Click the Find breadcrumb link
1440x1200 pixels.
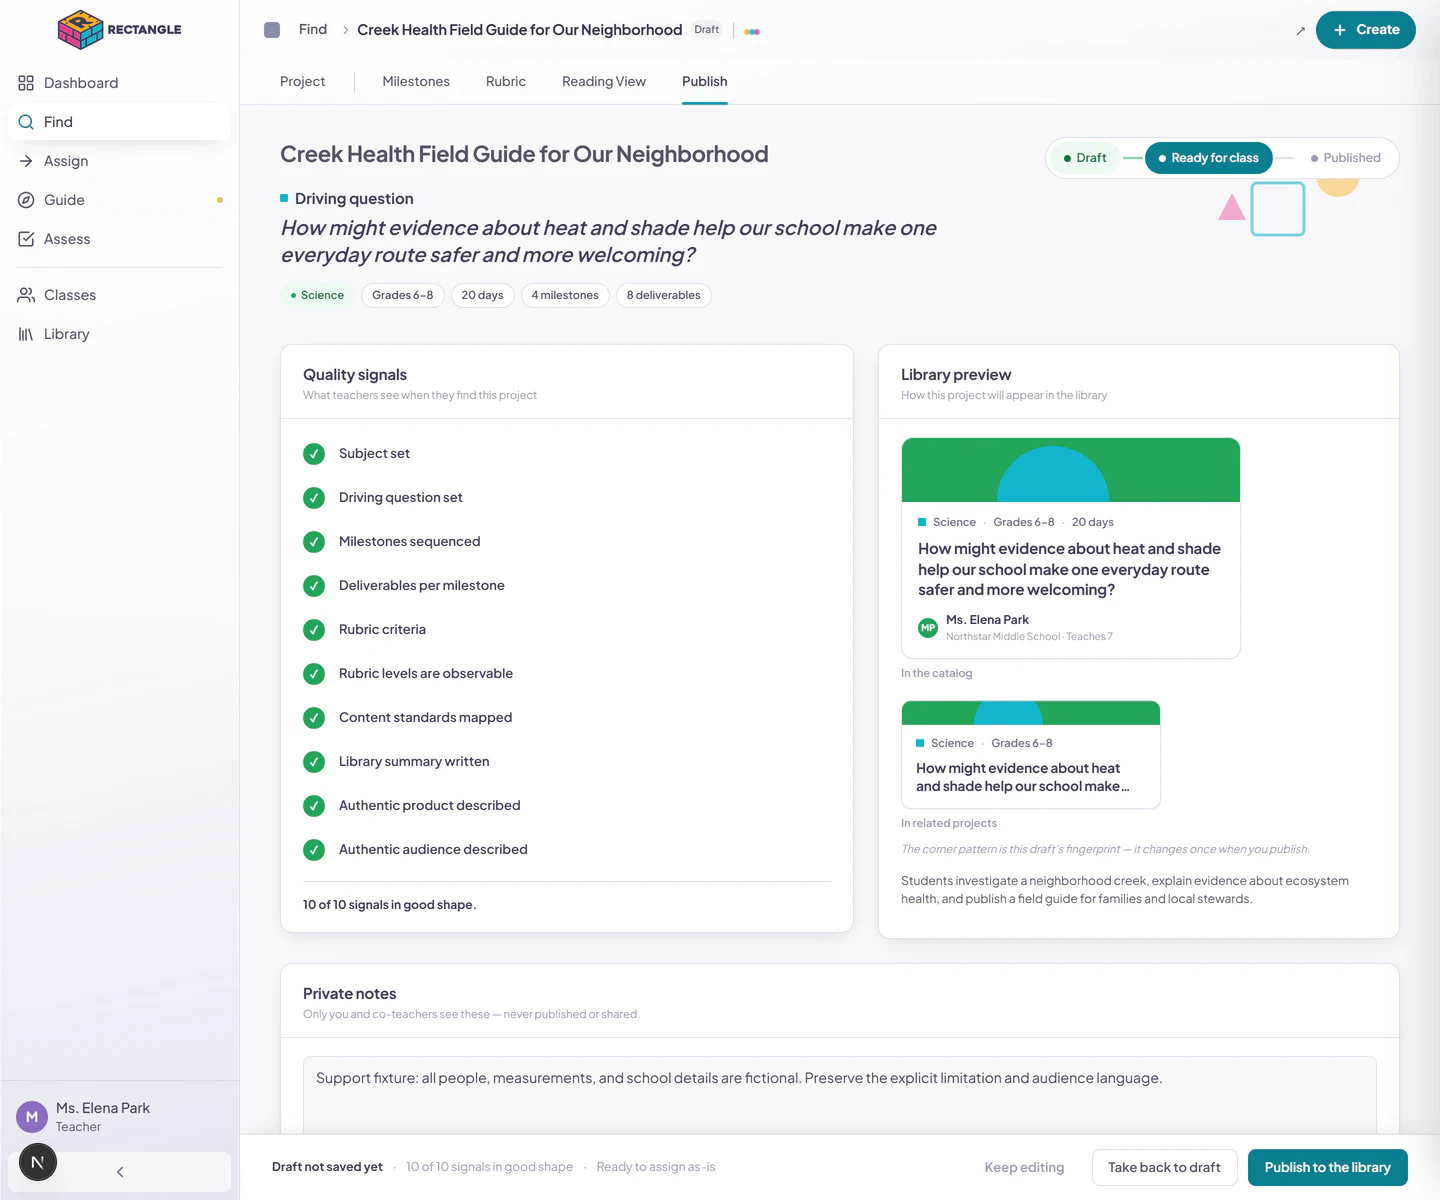[x=313, y=30]
